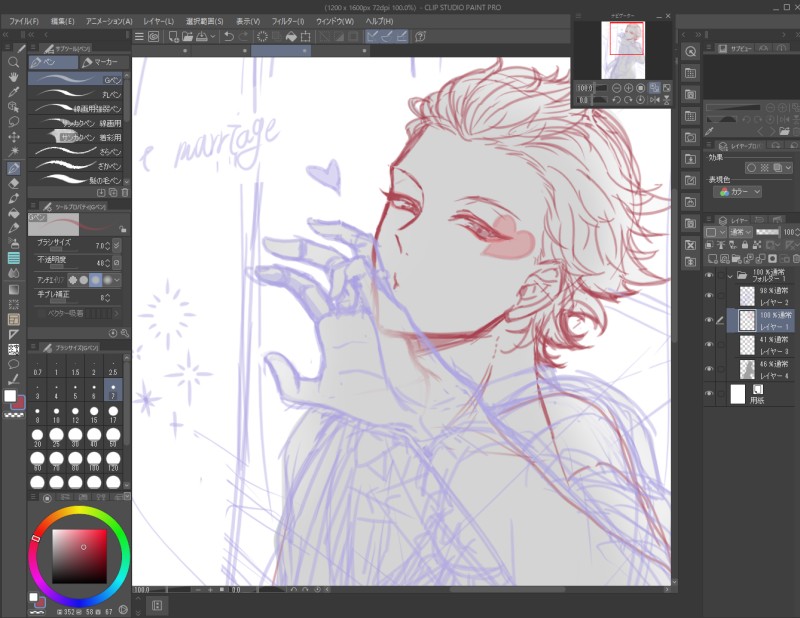Click the help question-mark icon
Image resolution: width=800 pixels, height=618 pixels.
click(x=420, y=36)
